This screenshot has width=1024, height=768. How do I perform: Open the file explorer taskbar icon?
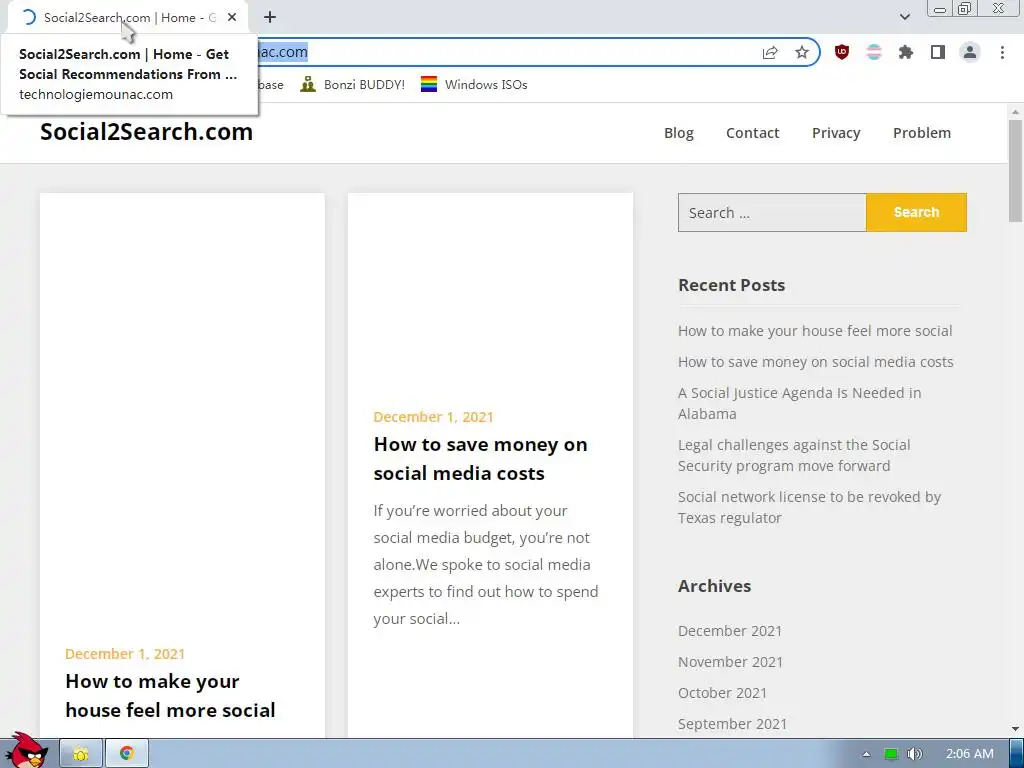81,754
